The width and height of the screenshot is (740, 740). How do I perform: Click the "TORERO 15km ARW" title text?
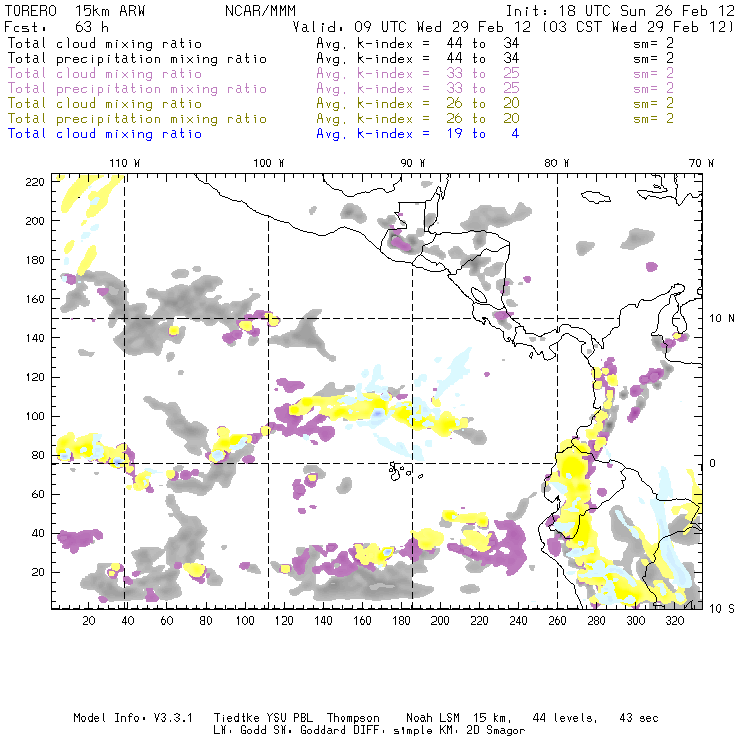point(75,11)
